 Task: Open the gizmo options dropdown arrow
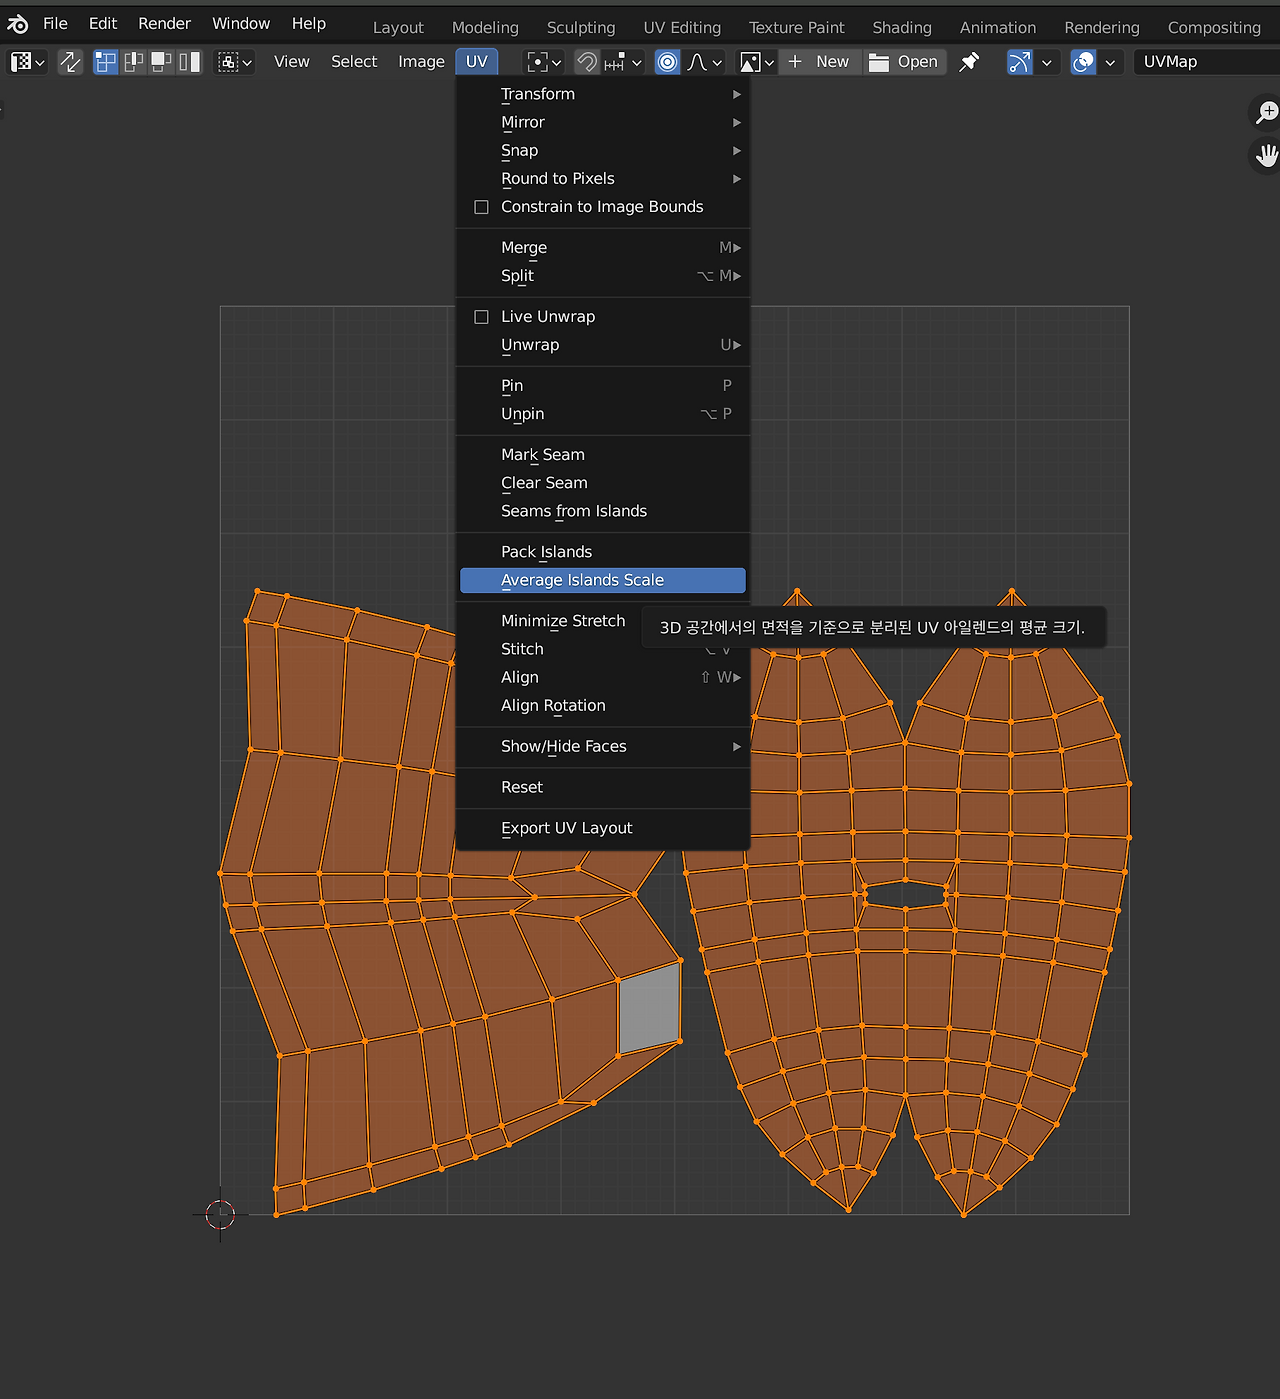tap(1047, 62)
